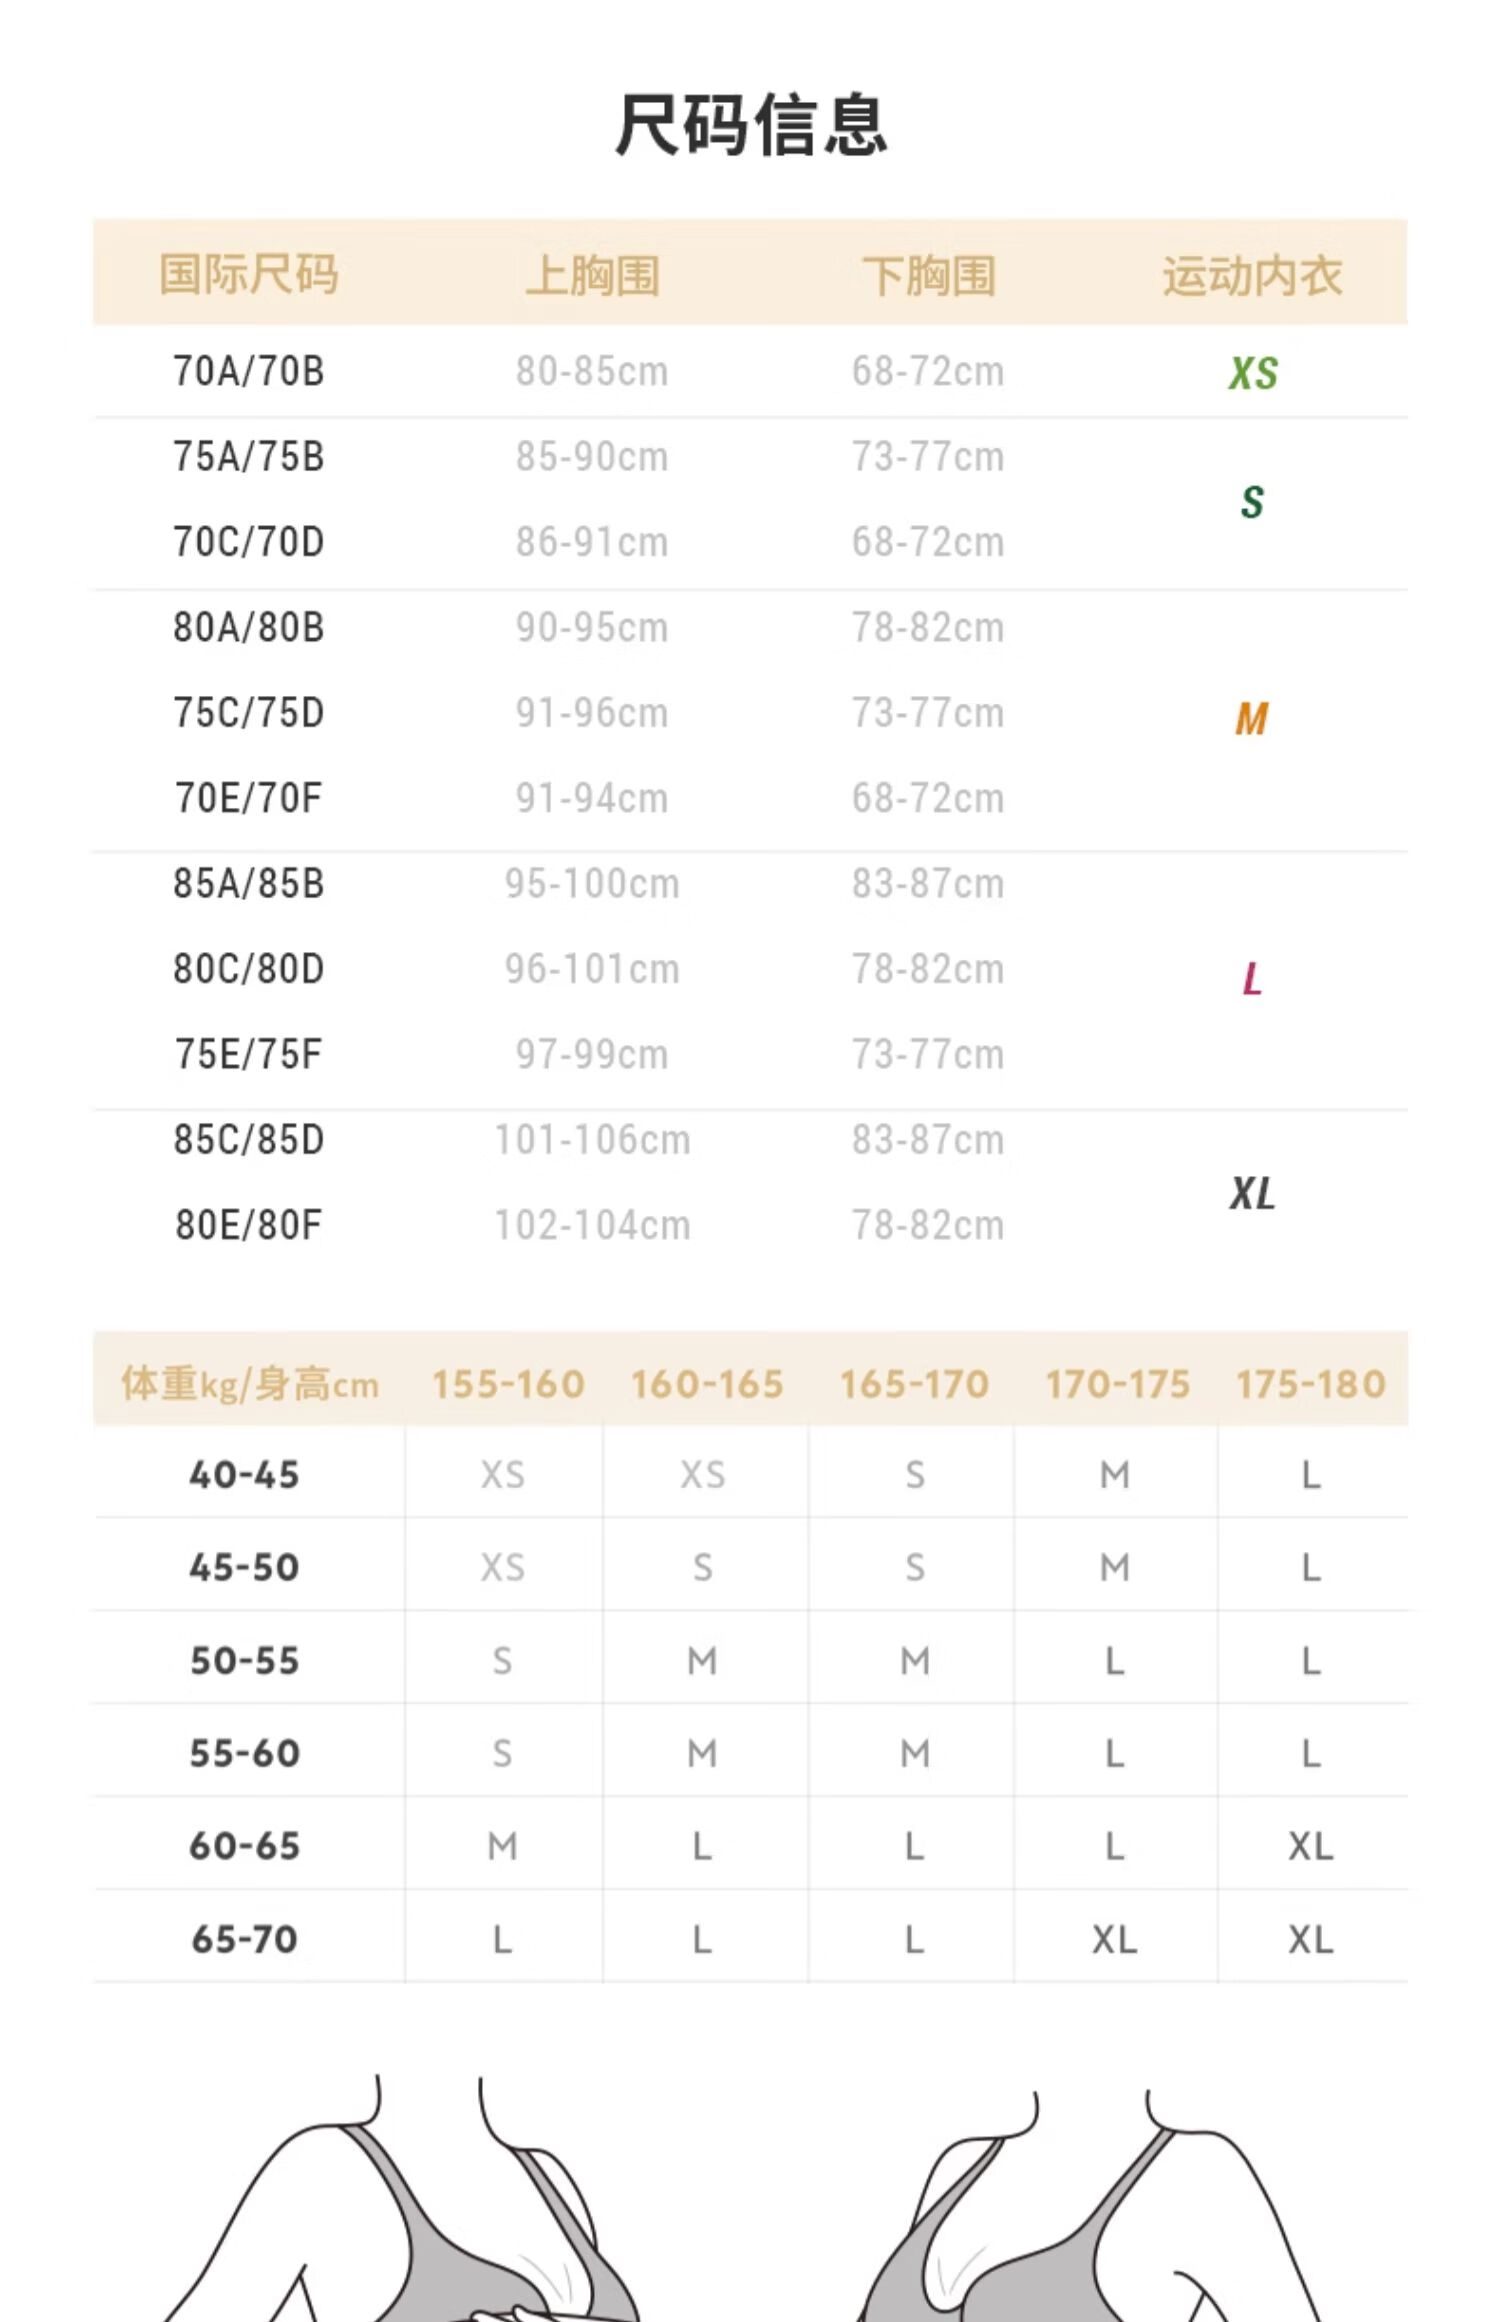The width and height of the screenshot is (1500, 2322).
Task: Click the 运动内衣 column header
Action: 1252,275
